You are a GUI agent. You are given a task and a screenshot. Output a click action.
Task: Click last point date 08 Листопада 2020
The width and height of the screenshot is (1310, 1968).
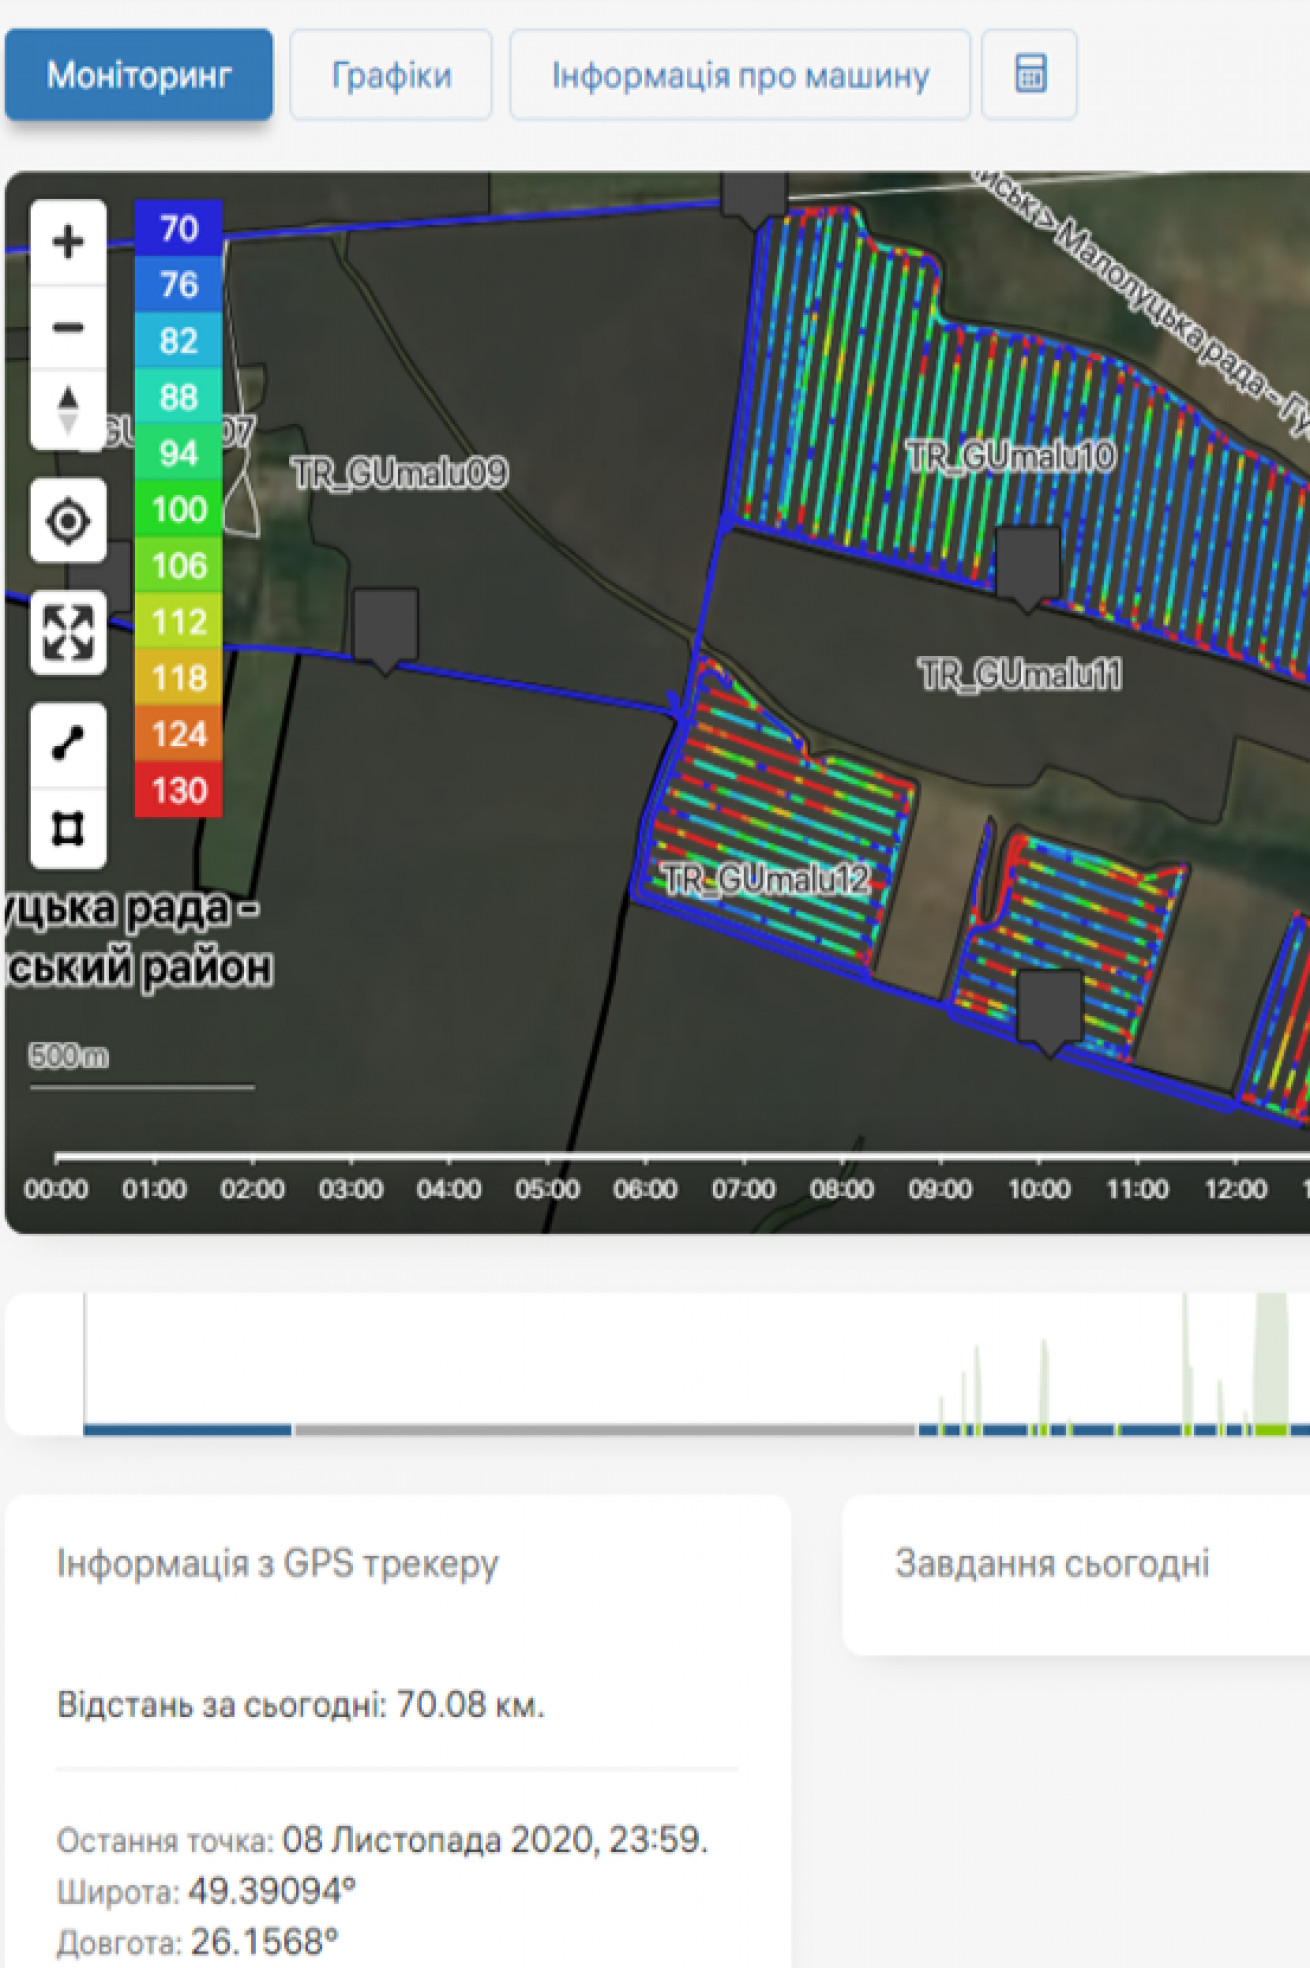click(437, 1839)
